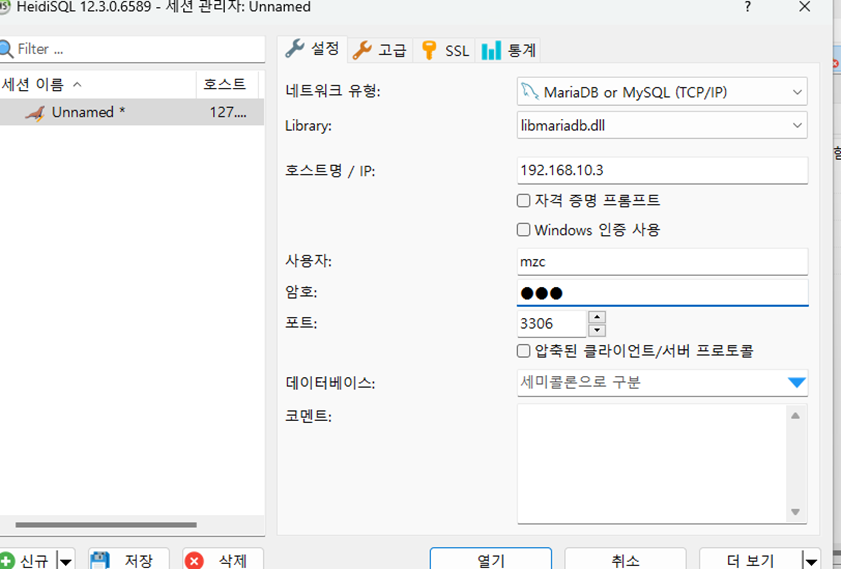
Task: Enable 자격 증명 프롬프트 checkbox
Action: [x=523, y=201]
